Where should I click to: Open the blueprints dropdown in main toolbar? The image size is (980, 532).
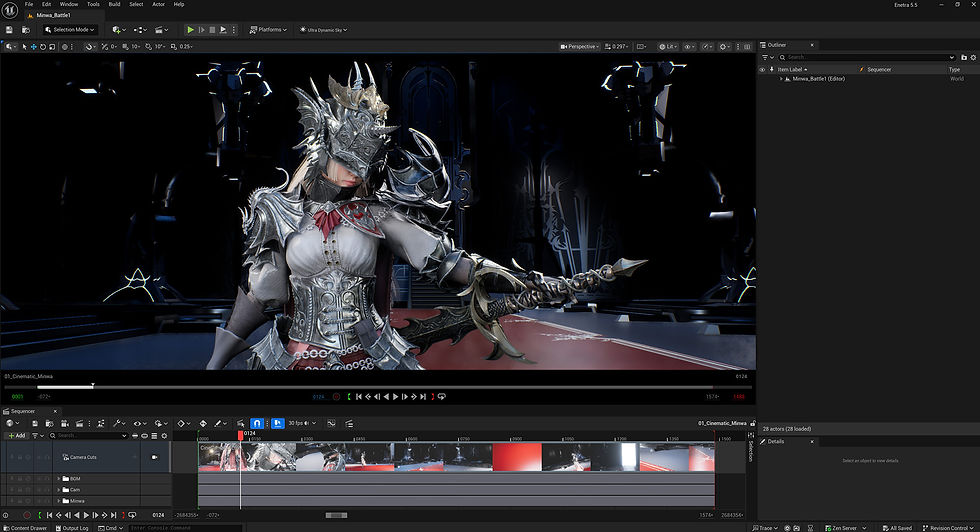140,29
